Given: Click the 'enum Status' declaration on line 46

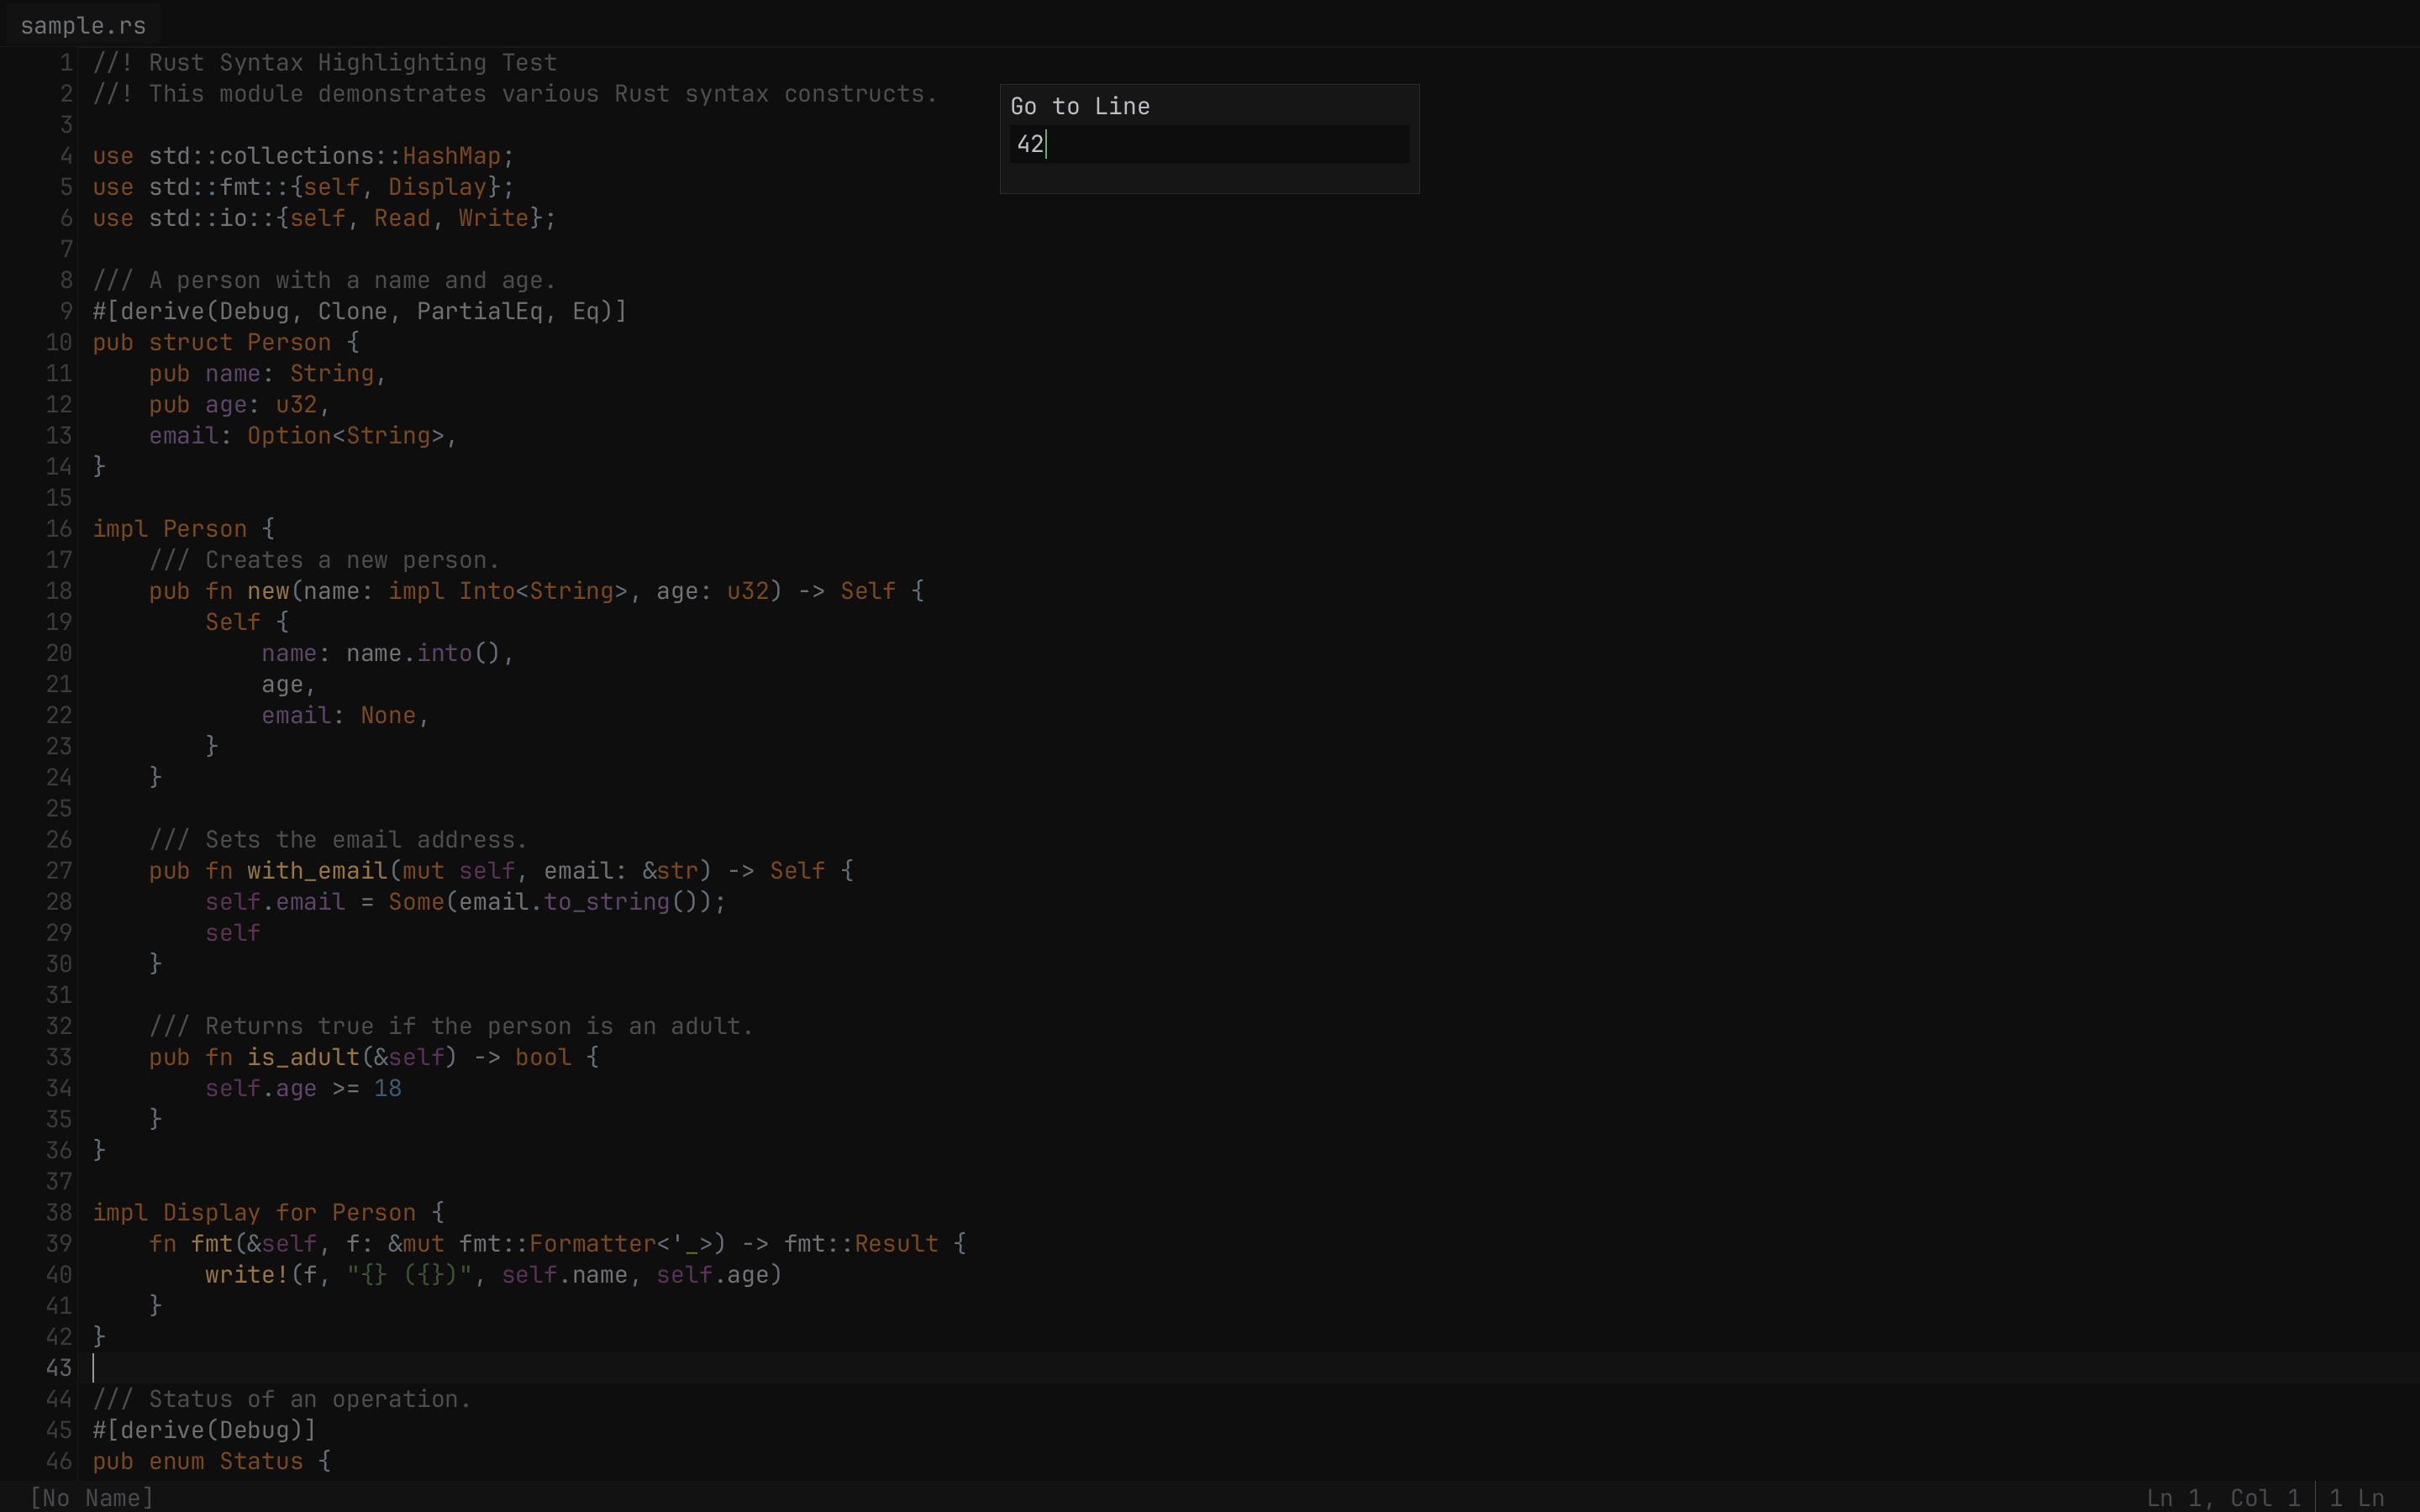Looking at the screenshot, I should [226, 1461].
